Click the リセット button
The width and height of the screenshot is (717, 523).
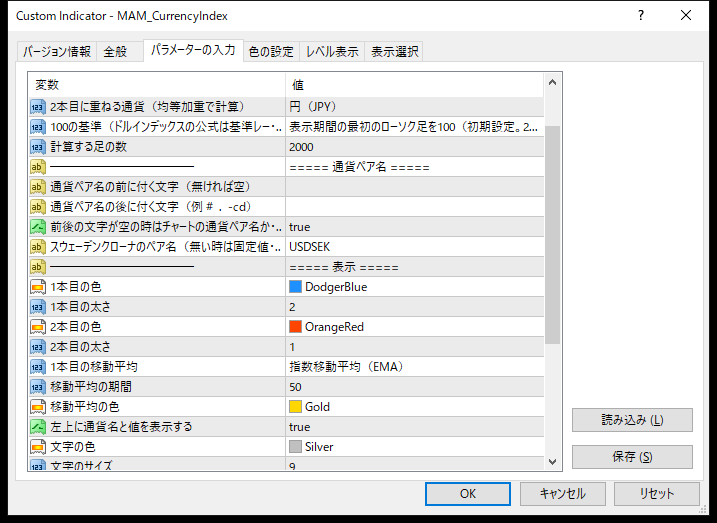[x=657, y=494]
